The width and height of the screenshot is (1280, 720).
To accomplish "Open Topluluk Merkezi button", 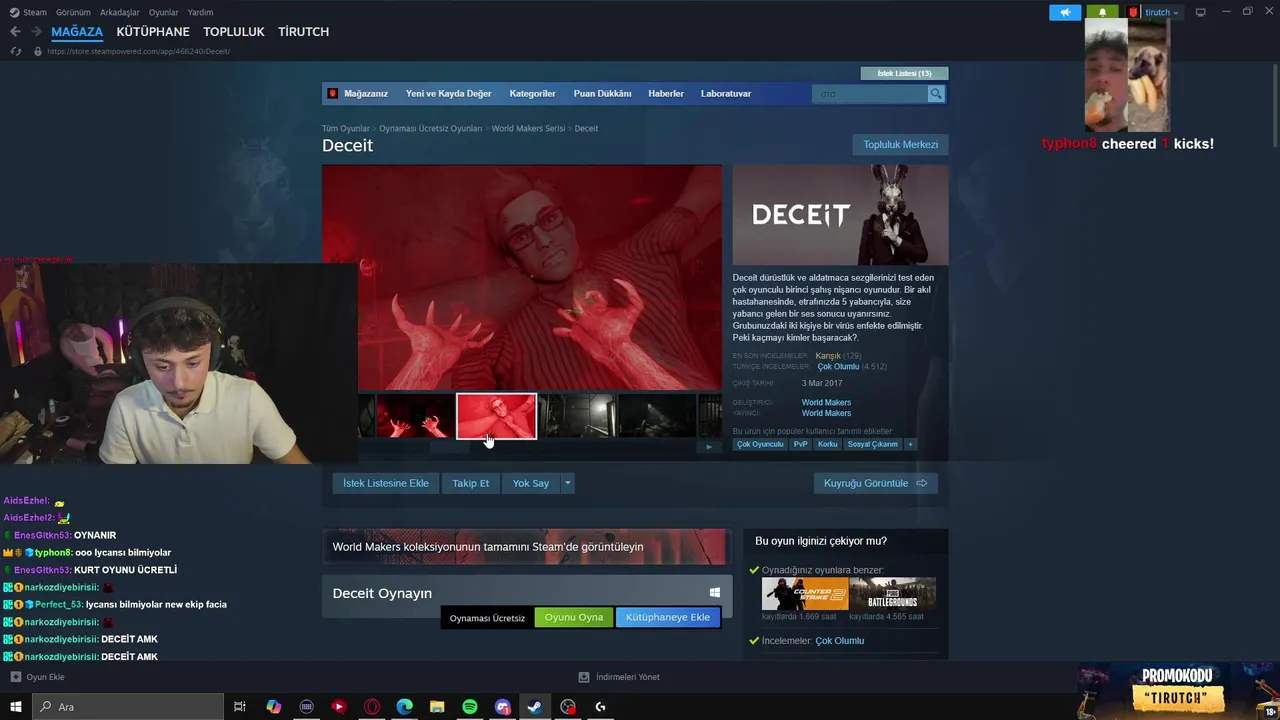I will (x=901, y=144).
